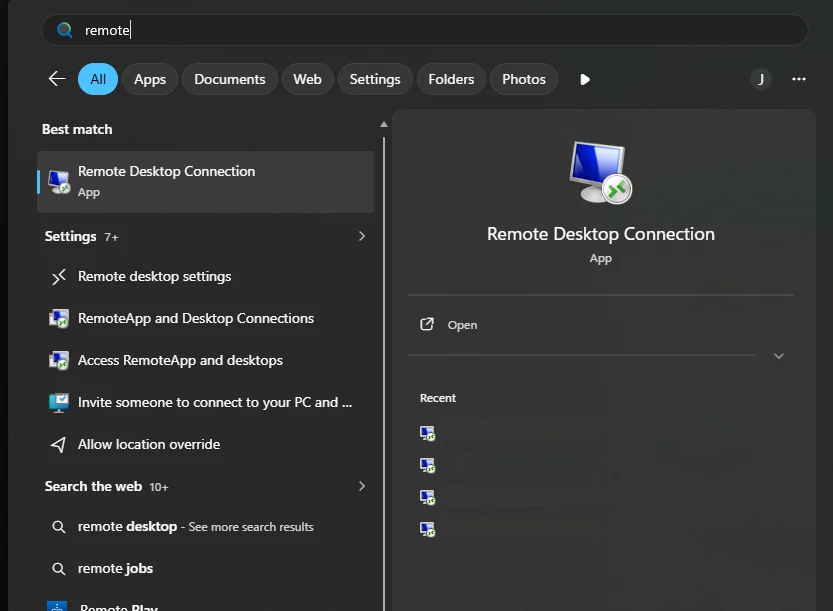Click magnifier icon beside remote desktop suggestion
The image size is (833, 611).
pos(58,527)
